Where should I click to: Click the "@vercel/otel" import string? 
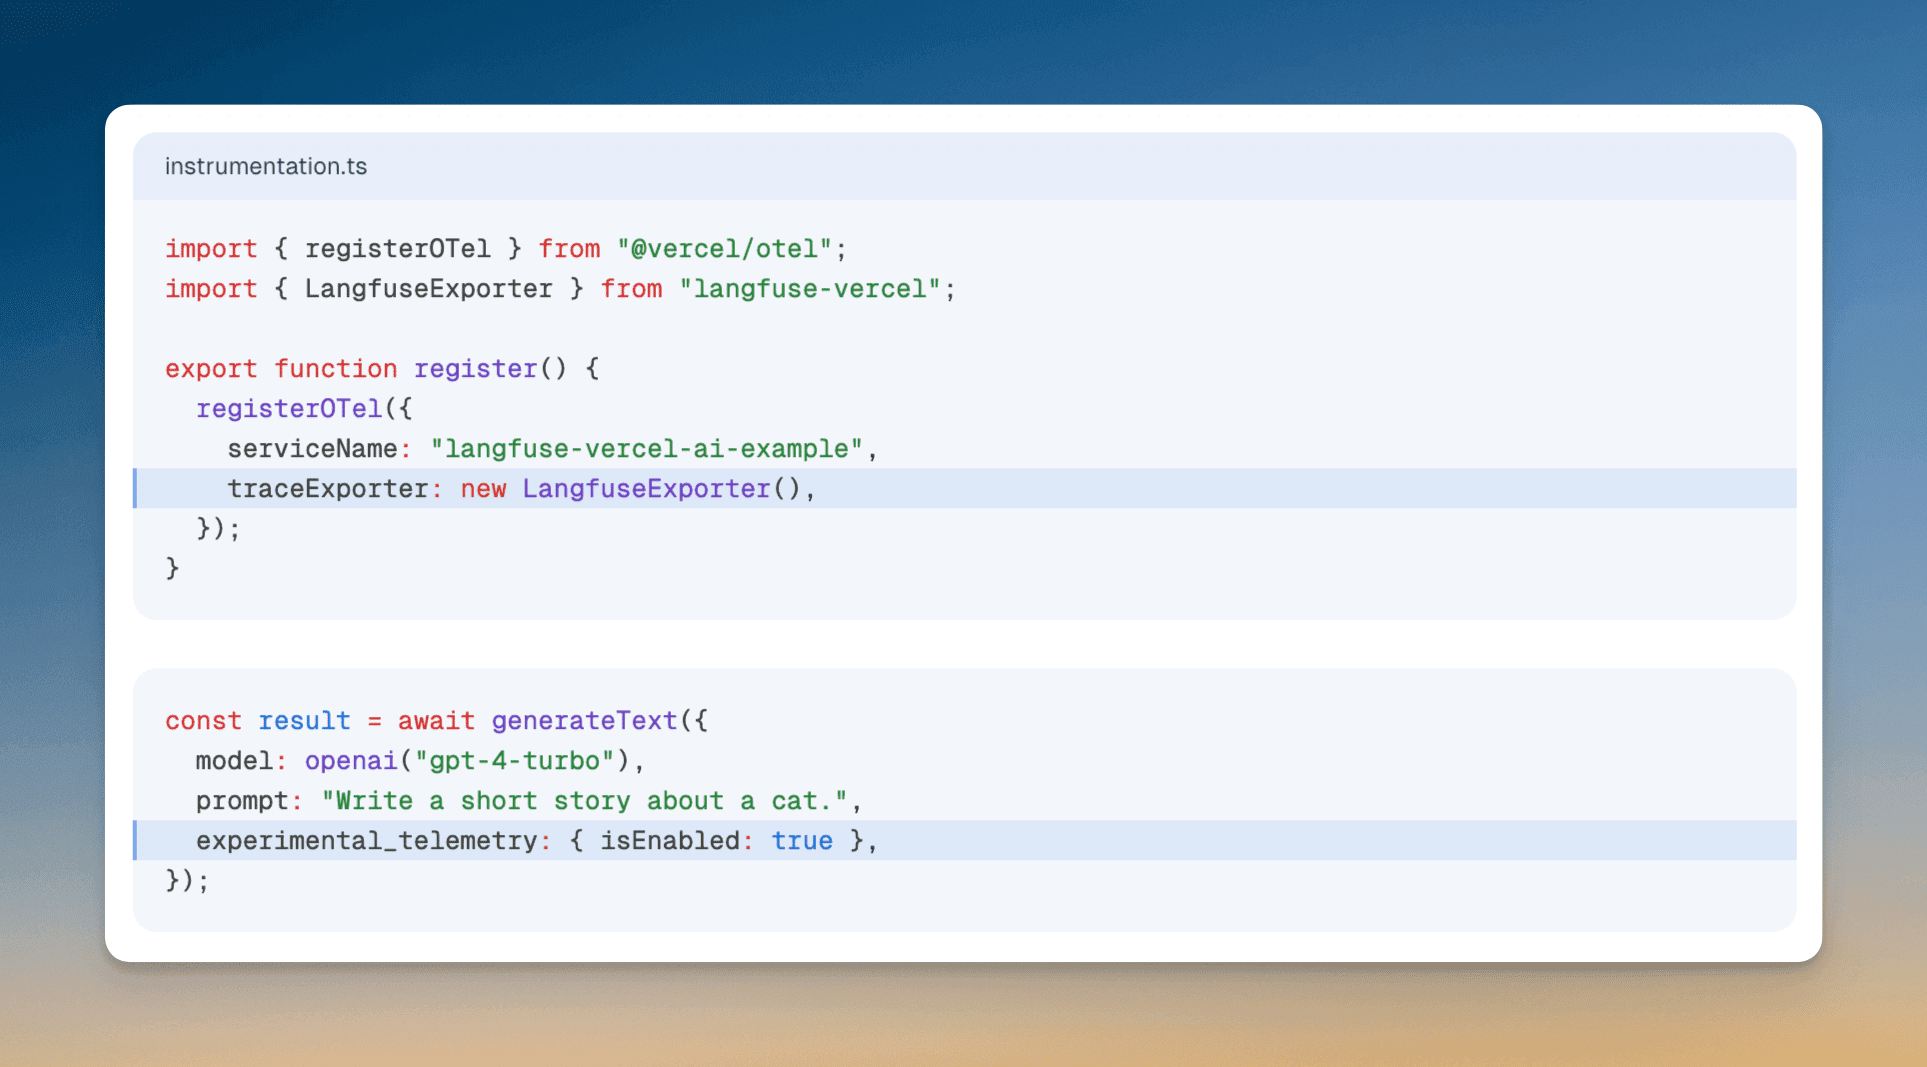pos(724,249)
